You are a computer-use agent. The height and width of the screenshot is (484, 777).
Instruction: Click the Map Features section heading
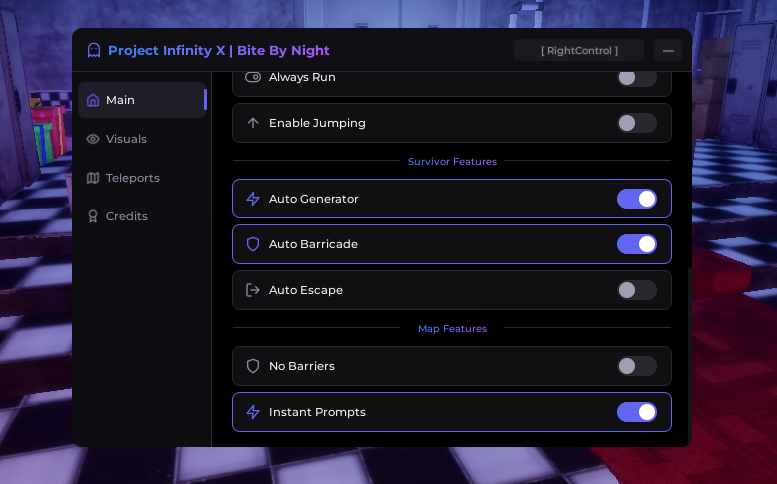(x=452, y=328)
